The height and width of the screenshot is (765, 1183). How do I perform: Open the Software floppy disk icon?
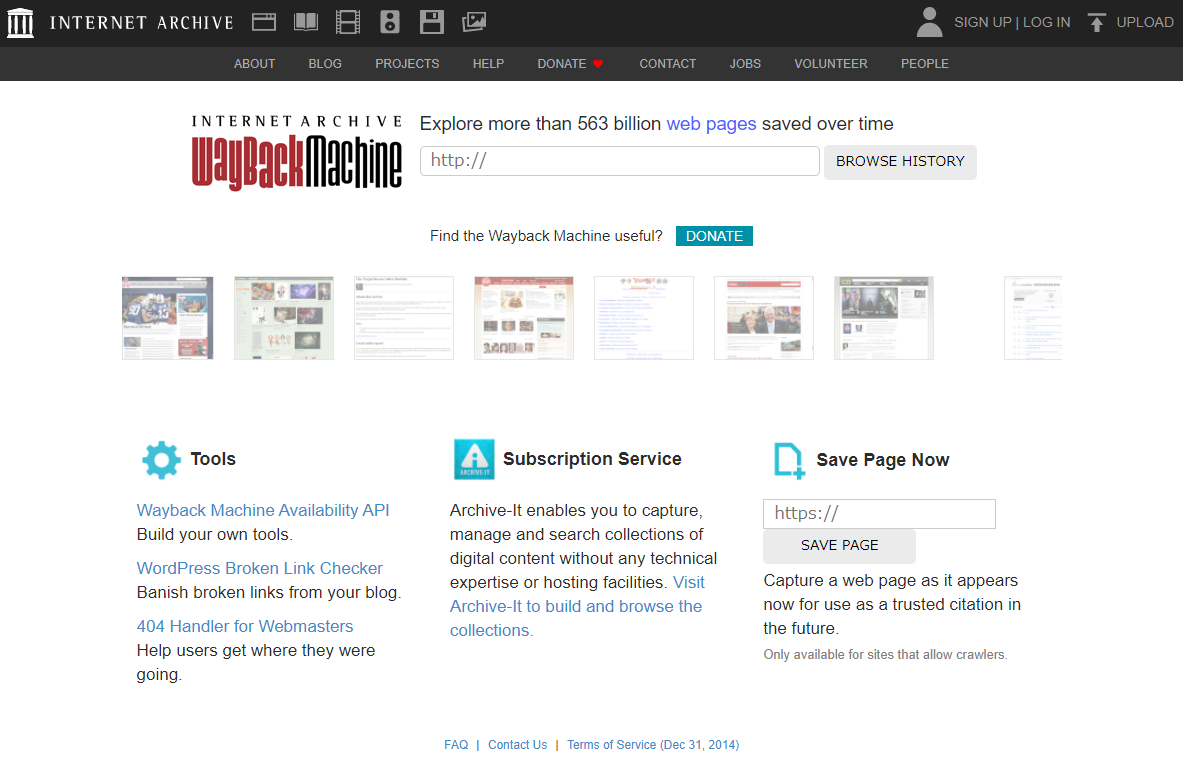432,22
